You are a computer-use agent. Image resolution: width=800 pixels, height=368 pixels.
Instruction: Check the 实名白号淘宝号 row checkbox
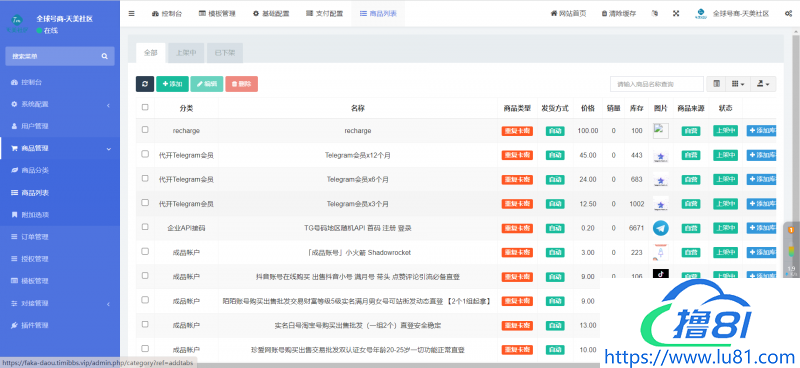tap(145, 324)
